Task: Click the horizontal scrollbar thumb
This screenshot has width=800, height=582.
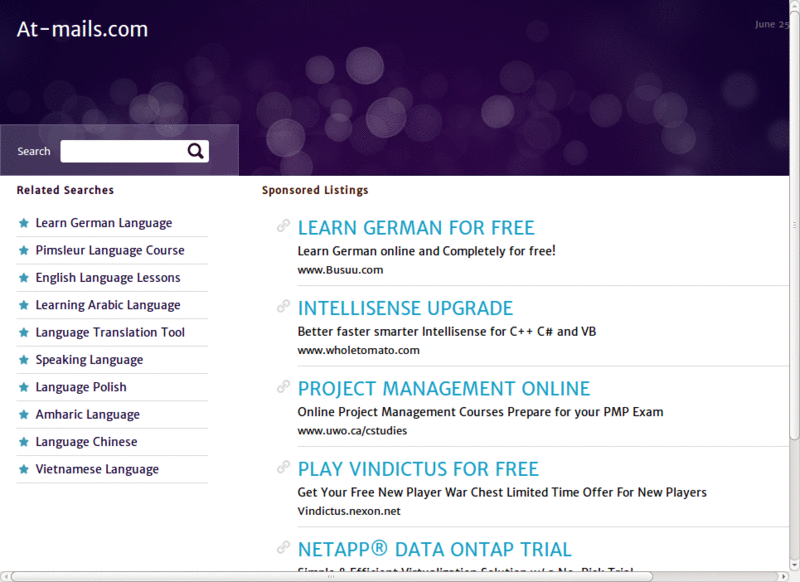Action: (x=332, y=577)
